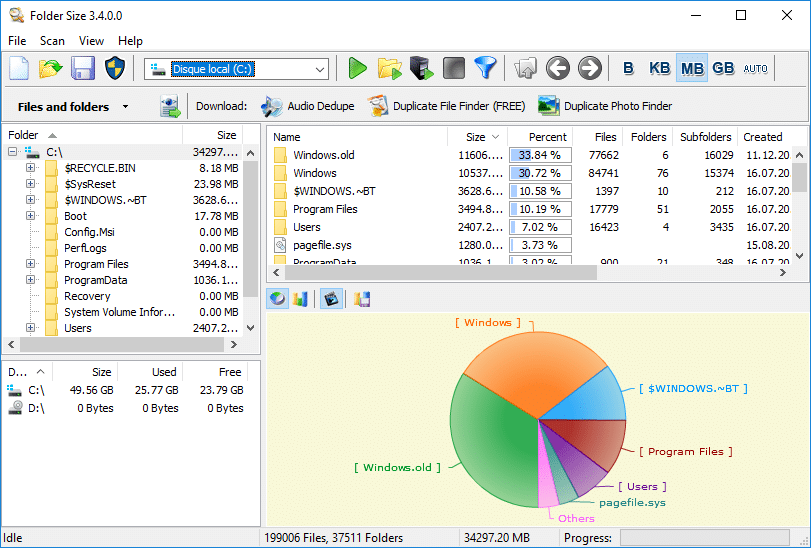Click the green Start scan play icon
The width and height of the screenshot is (811, 548).
pyautogui.click(x=357, y=68)
